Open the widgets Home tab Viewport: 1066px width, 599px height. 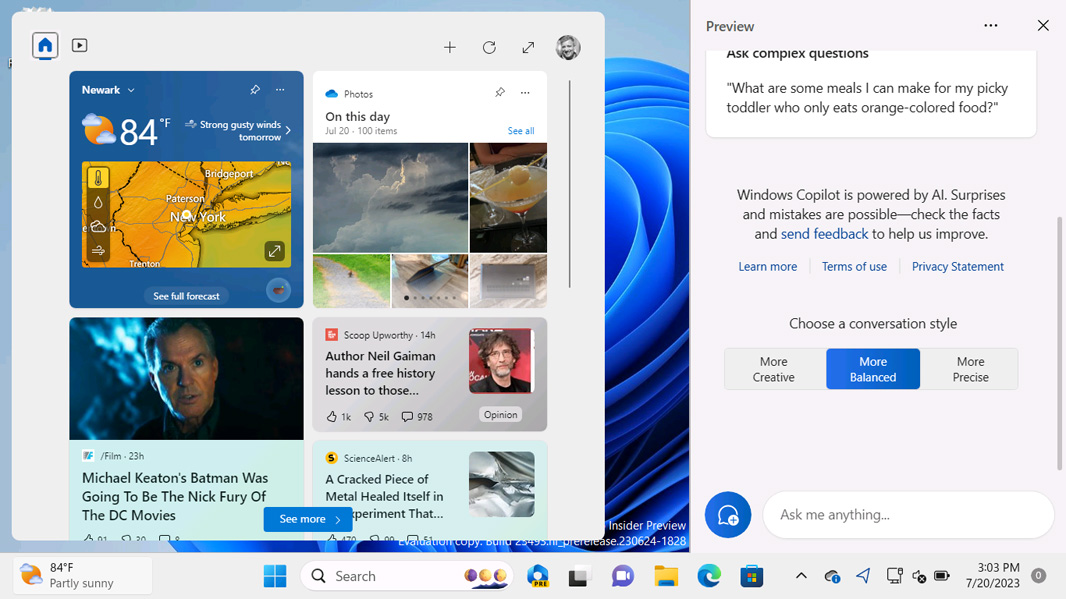point(45,46)
